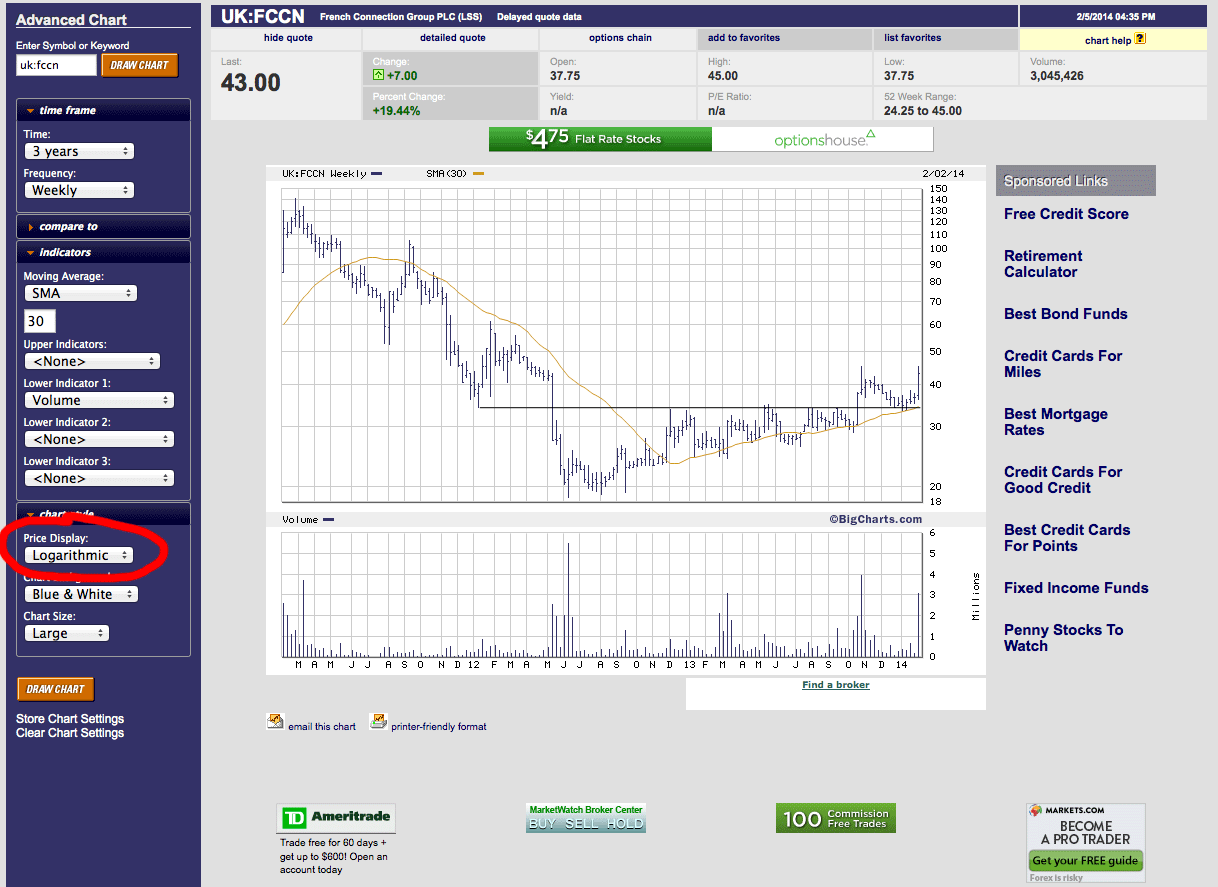This screenshot has width=1218, height=887.
Task: Click Store Chart Settings link
Action: 70,719
